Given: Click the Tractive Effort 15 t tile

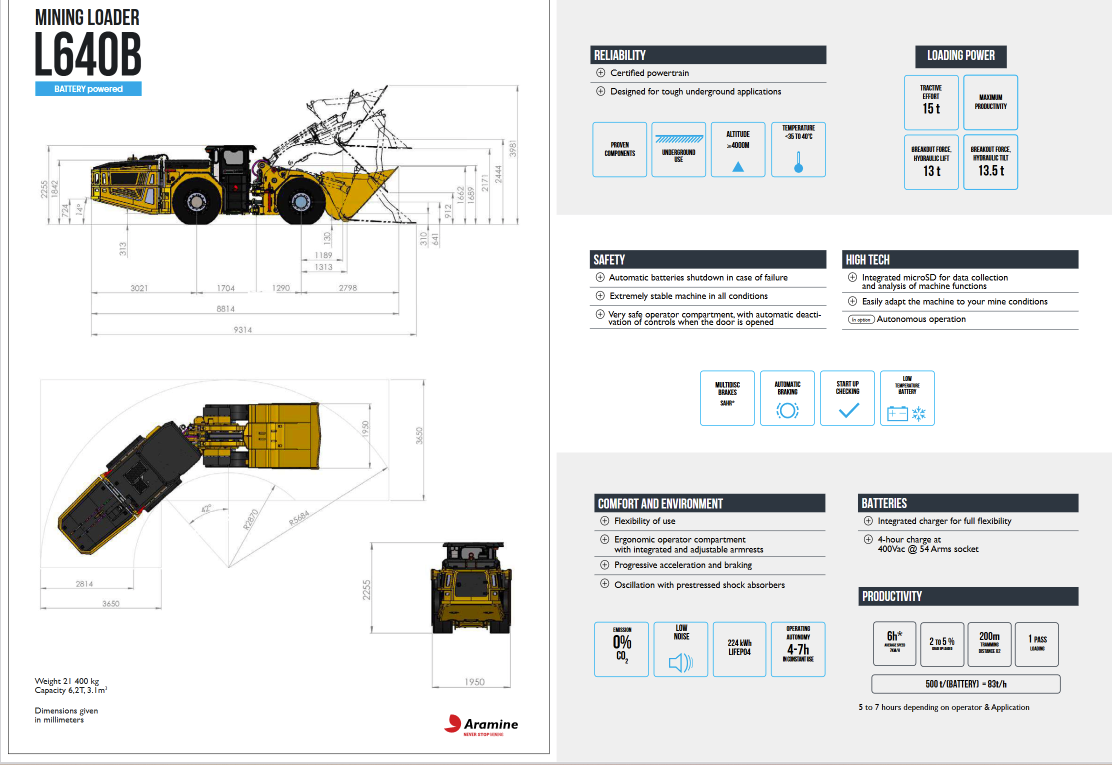Looking at the screenshot, I should (931, 102).
